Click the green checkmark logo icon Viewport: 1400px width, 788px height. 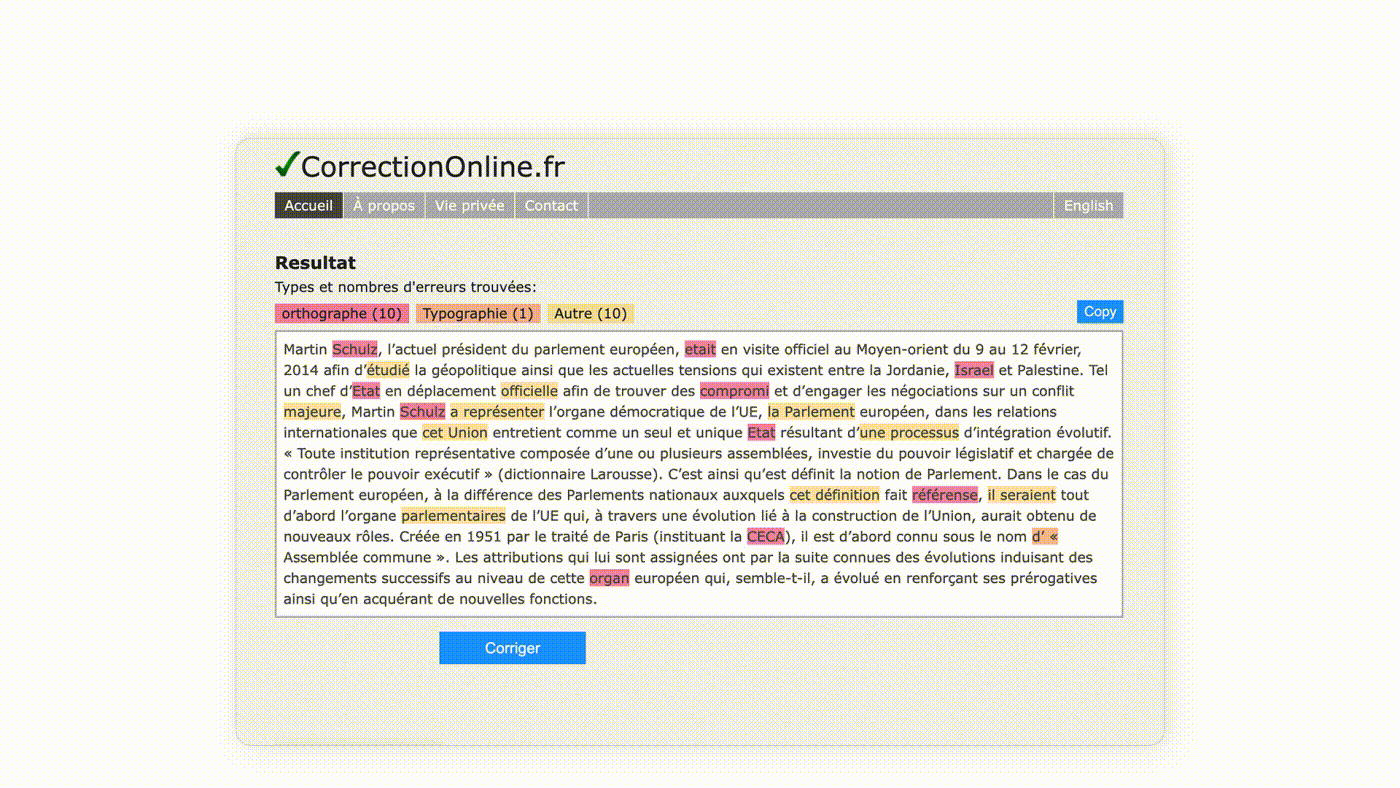coord(285,165)
